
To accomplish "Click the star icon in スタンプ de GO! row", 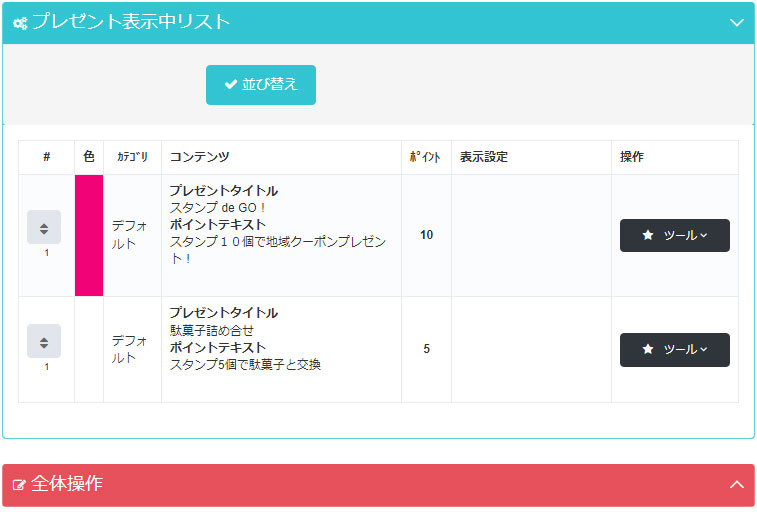I will [648, 235].
